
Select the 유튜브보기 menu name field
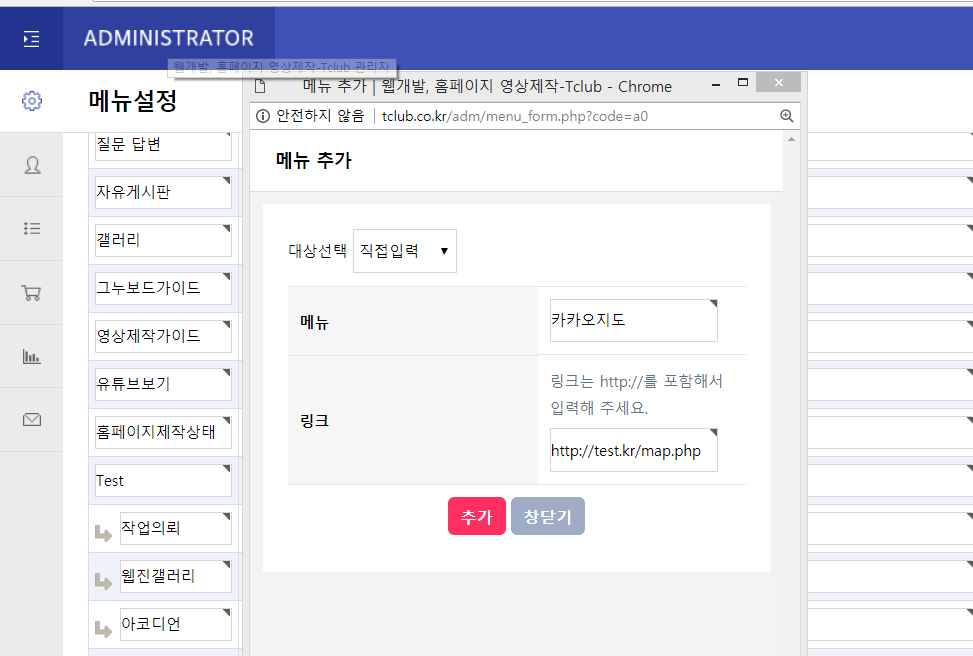(163, 384)
